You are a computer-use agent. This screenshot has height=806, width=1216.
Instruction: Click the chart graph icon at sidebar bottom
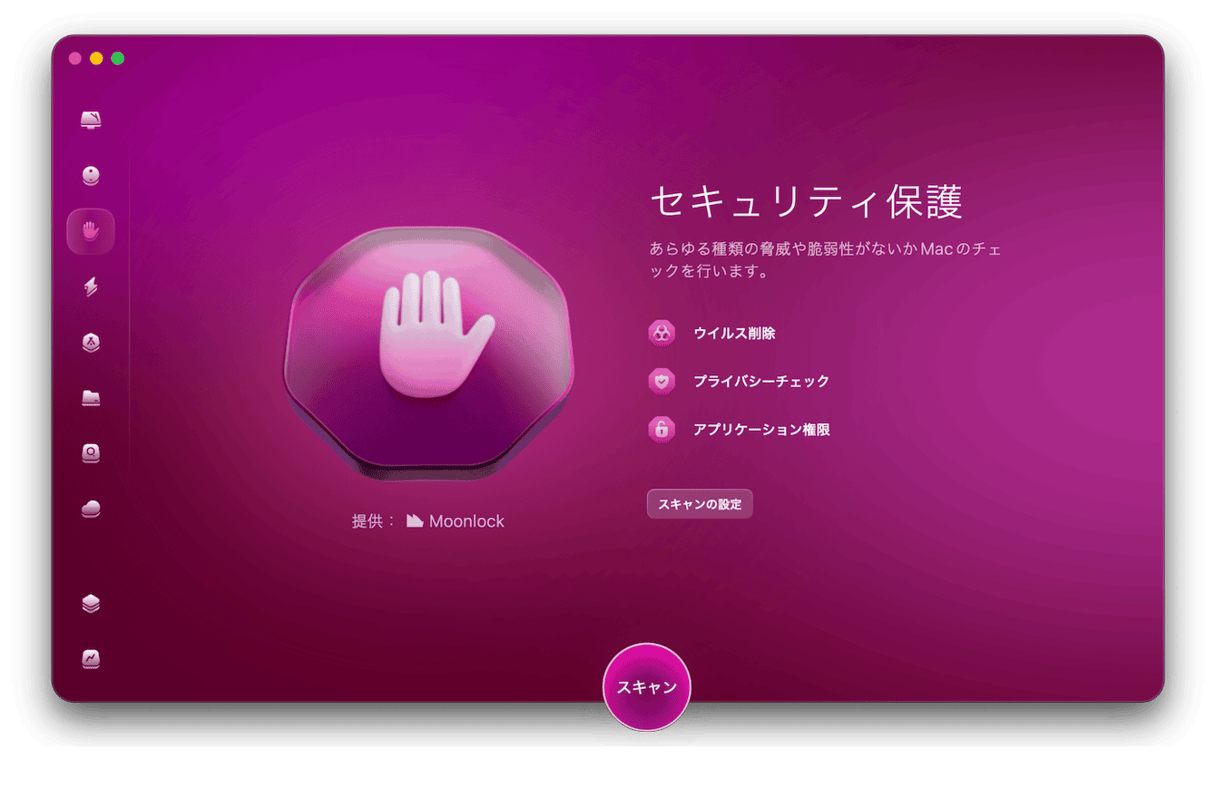coord(91,659)
